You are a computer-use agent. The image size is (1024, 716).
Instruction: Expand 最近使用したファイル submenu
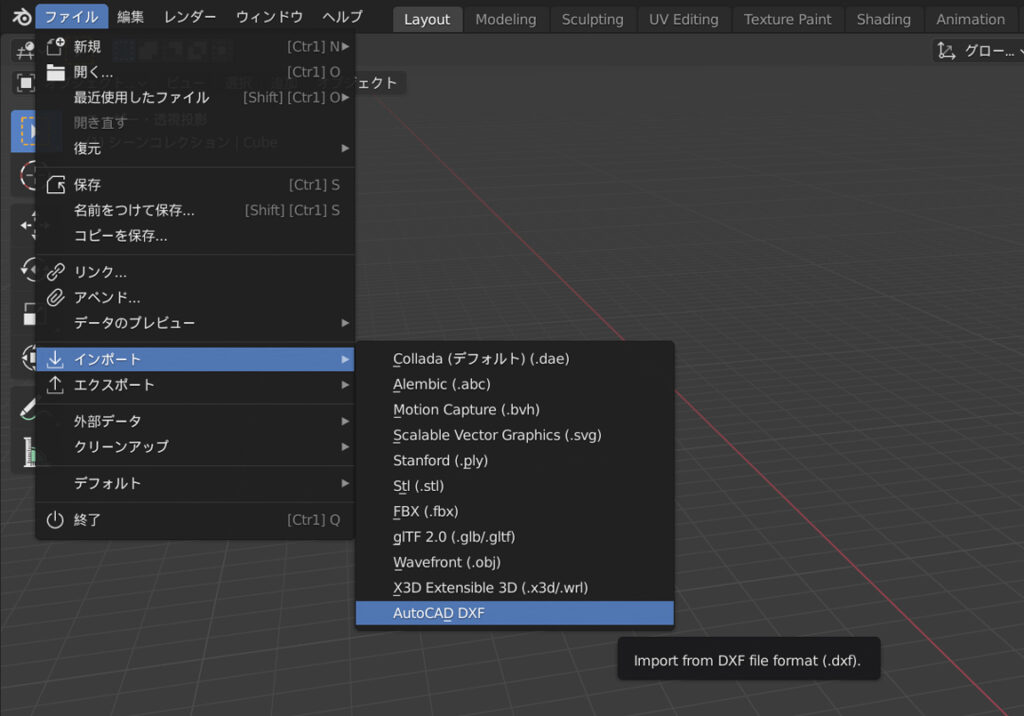pos(195,97)
